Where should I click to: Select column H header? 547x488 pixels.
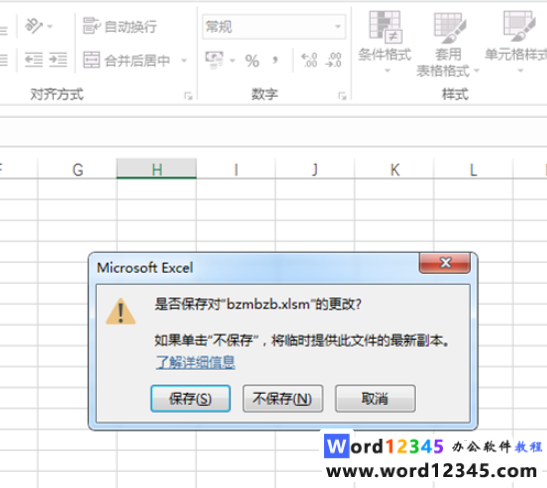157,170
